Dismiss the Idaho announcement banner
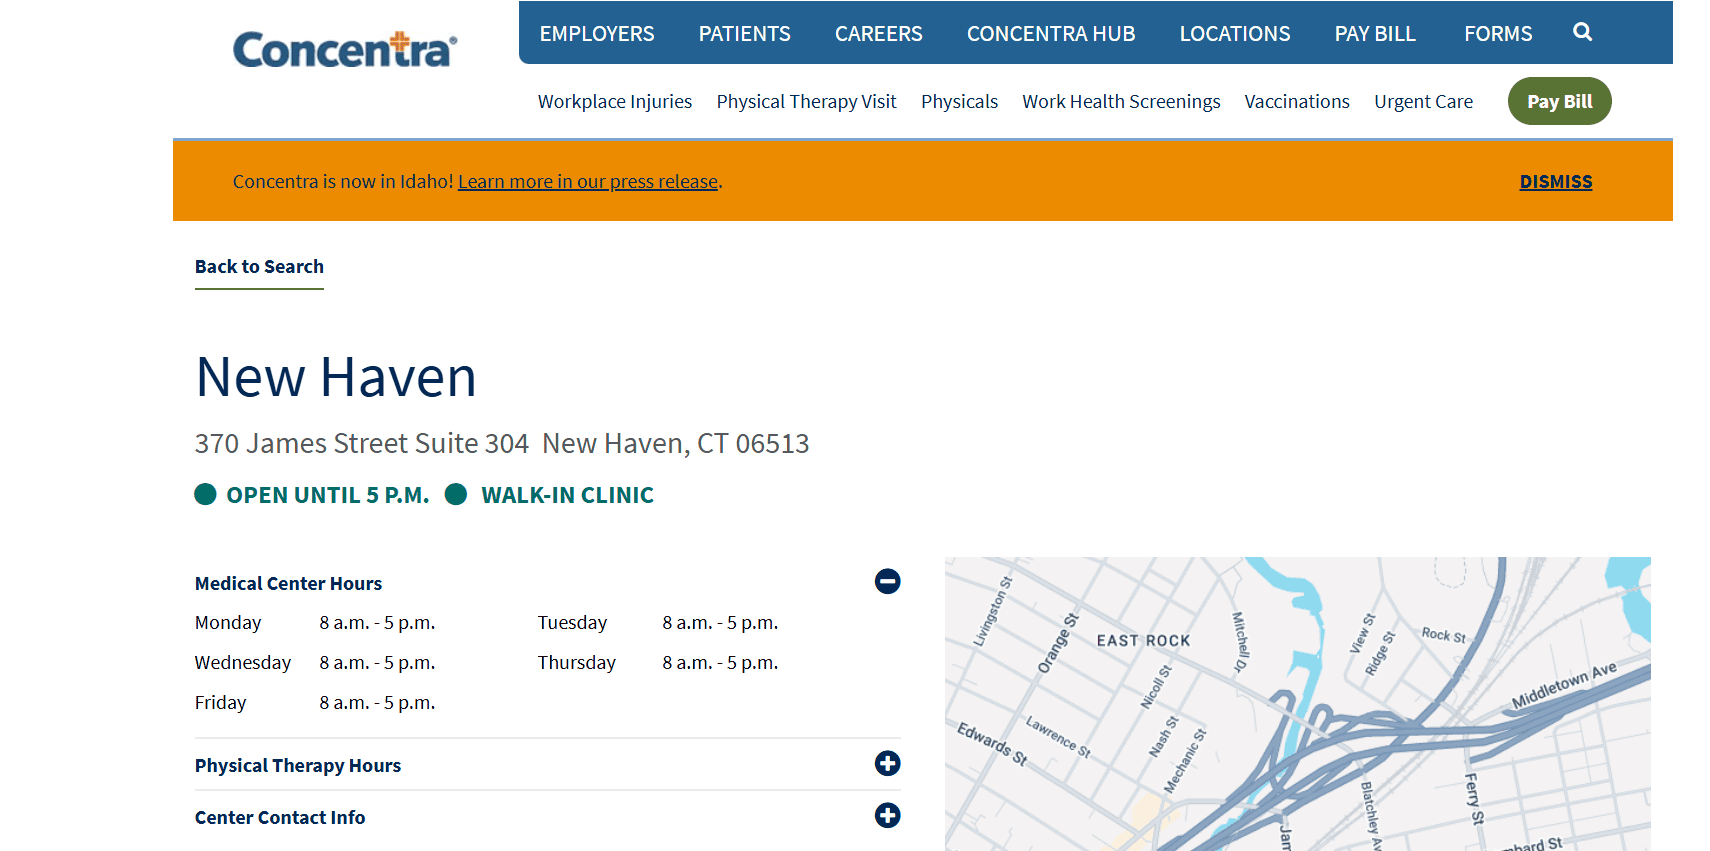The image size is (1710, 851). click(1556, 182)
